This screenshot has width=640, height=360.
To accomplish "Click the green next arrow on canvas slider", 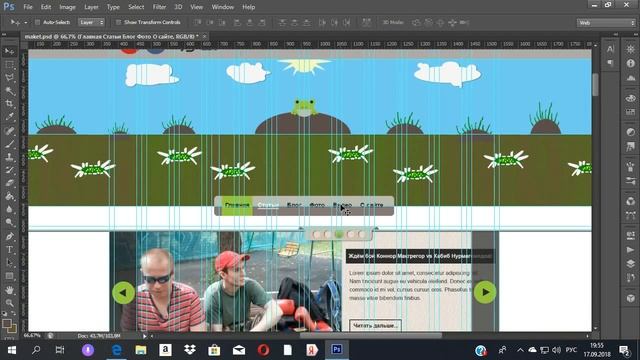I will [485, 292].
